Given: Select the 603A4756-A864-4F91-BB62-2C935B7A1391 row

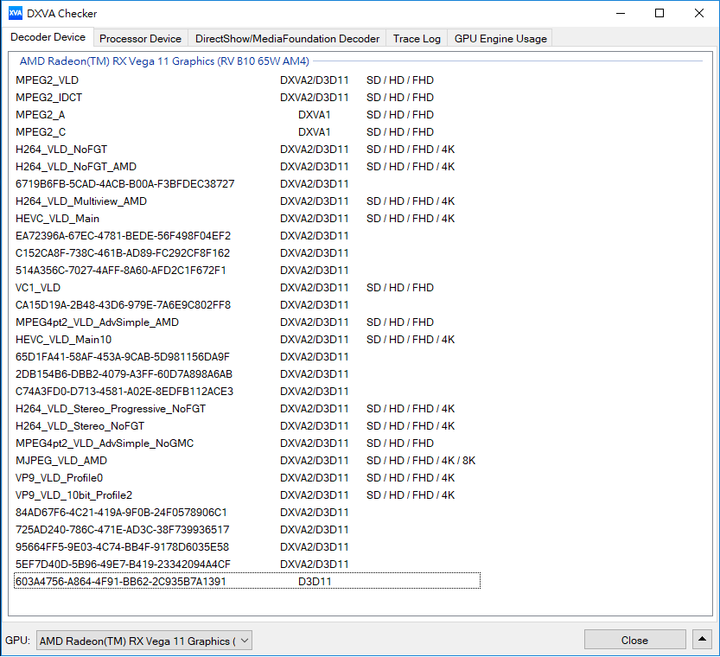Looking at the screenshot, I should tap(247, 582).
